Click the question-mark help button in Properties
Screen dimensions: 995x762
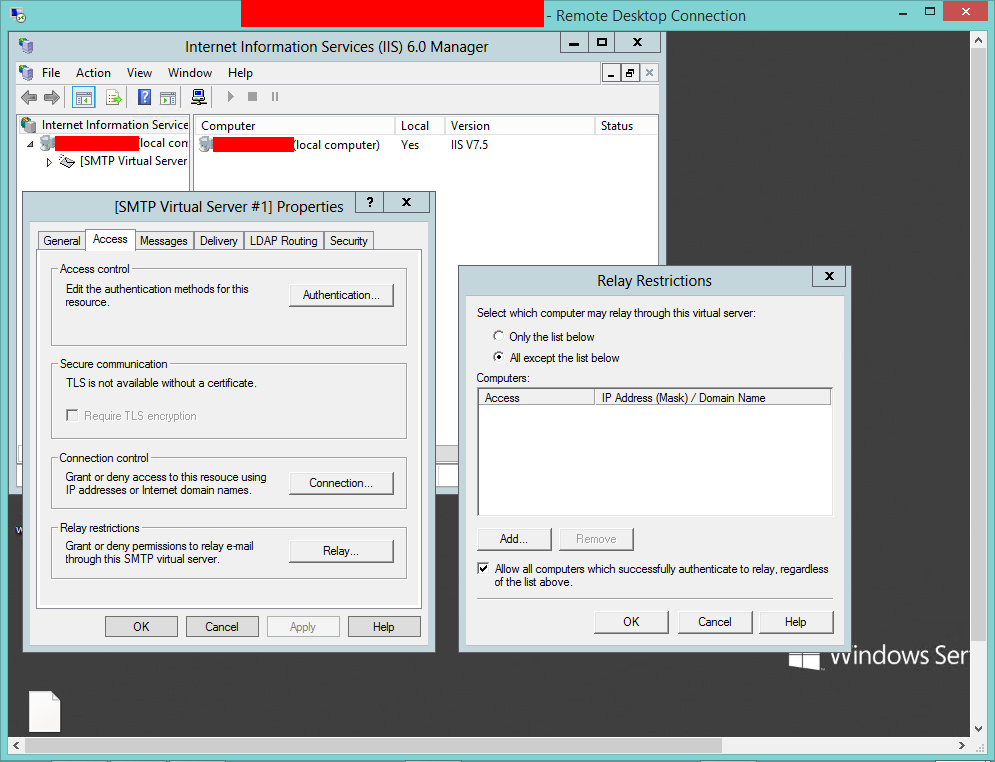[x=370, y=202]
